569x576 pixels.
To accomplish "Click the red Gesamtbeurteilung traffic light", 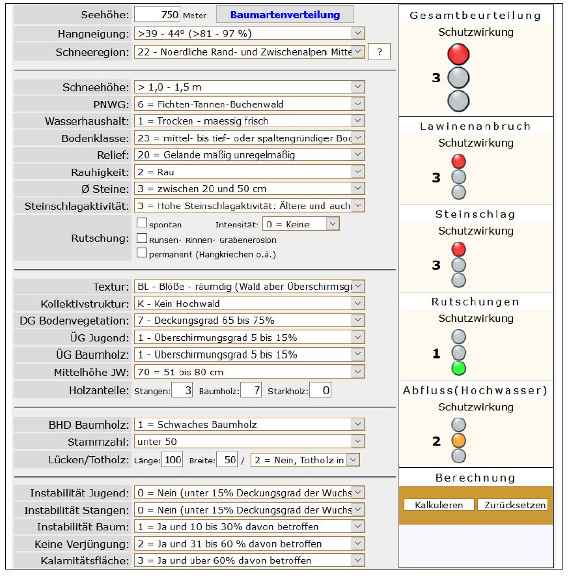I will 458,54.
